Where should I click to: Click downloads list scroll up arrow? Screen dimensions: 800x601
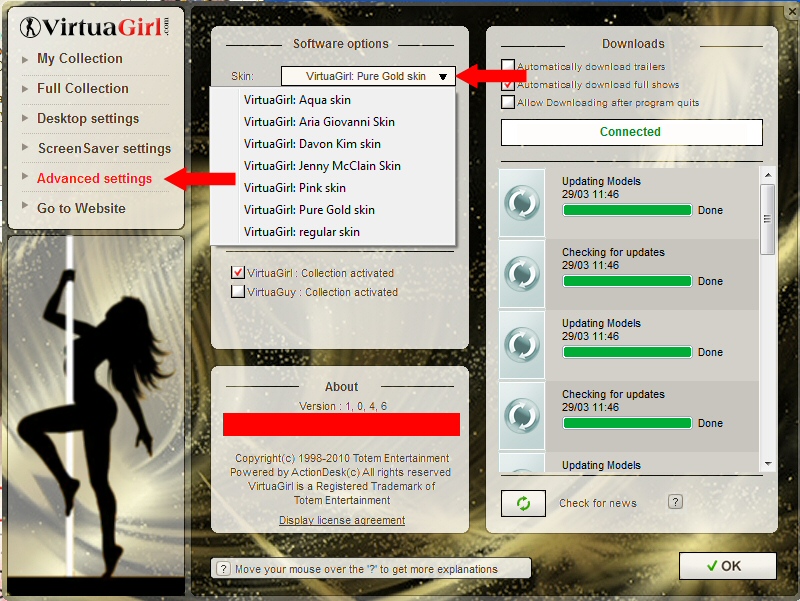(768, 175)
